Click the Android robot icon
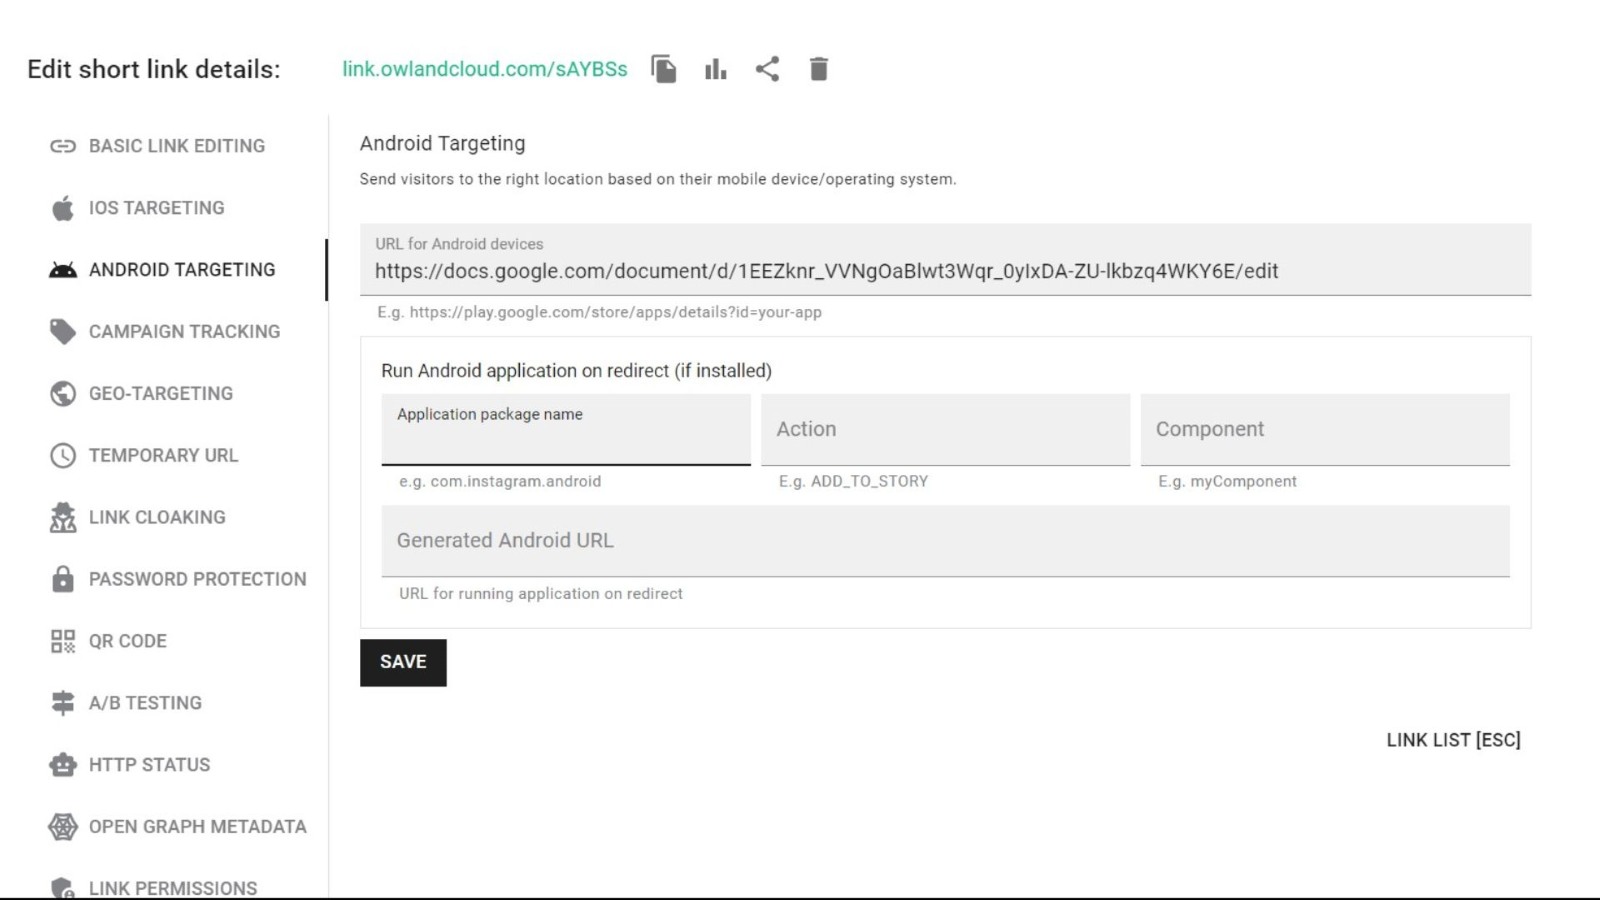This screenshot has width=1600, height=900. tap(63, 270)
